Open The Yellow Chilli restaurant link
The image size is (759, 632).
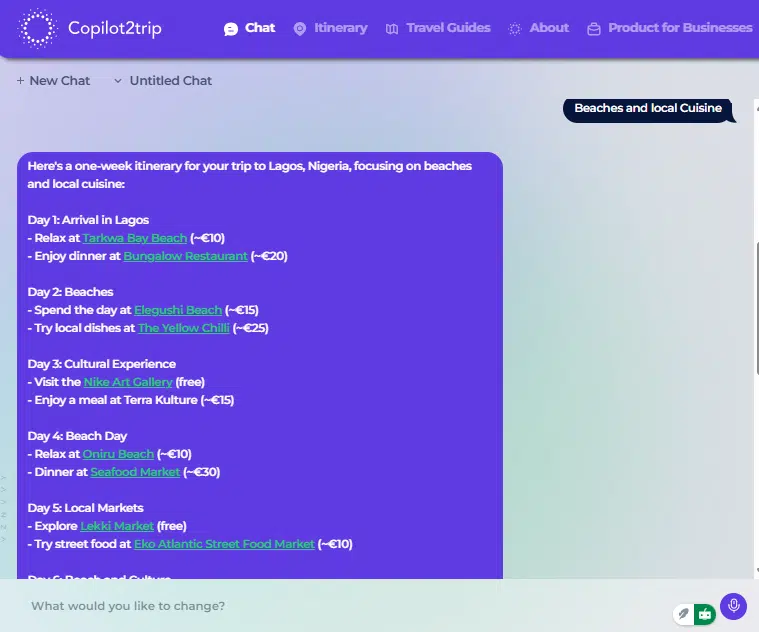tap(183, 328)
